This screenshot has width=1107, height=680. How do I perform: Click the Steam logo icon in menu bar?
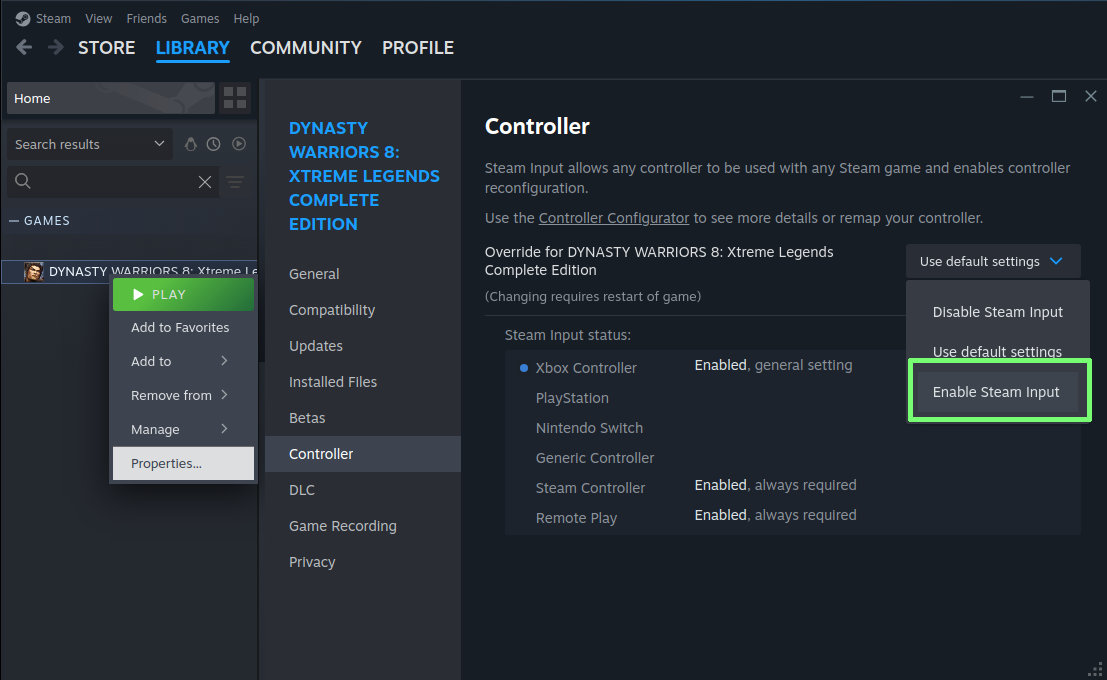click(23, 18)
